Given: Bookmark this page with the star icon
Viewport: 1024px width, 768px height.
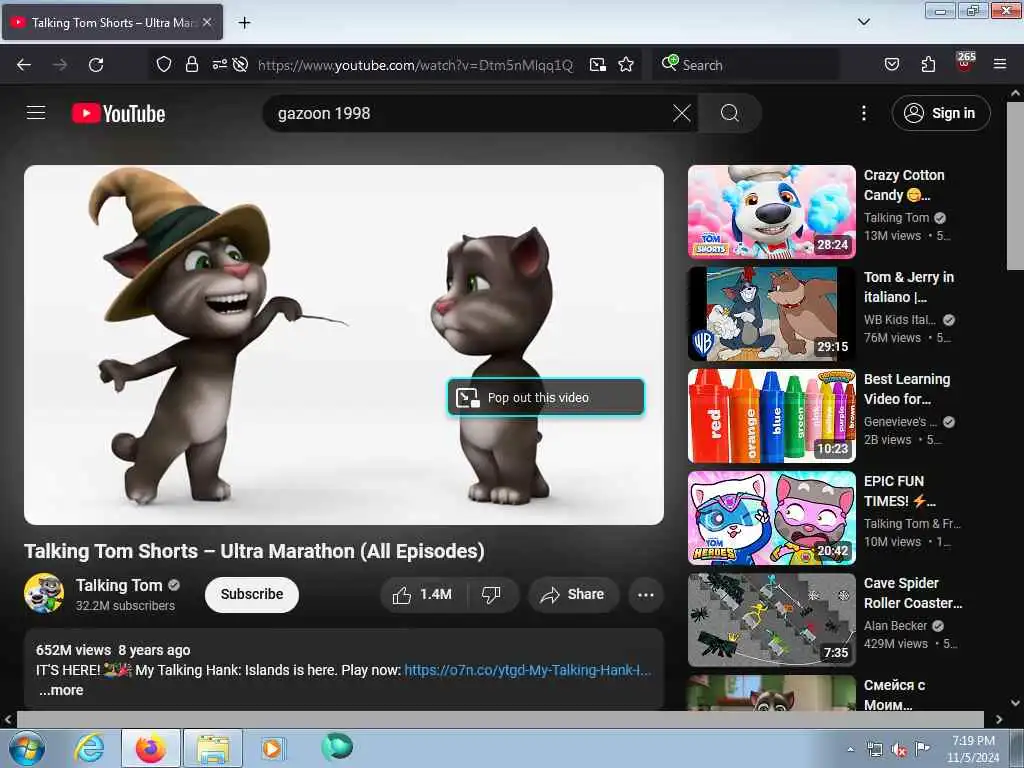Looking at the screenshot, I should click(626, 65).
